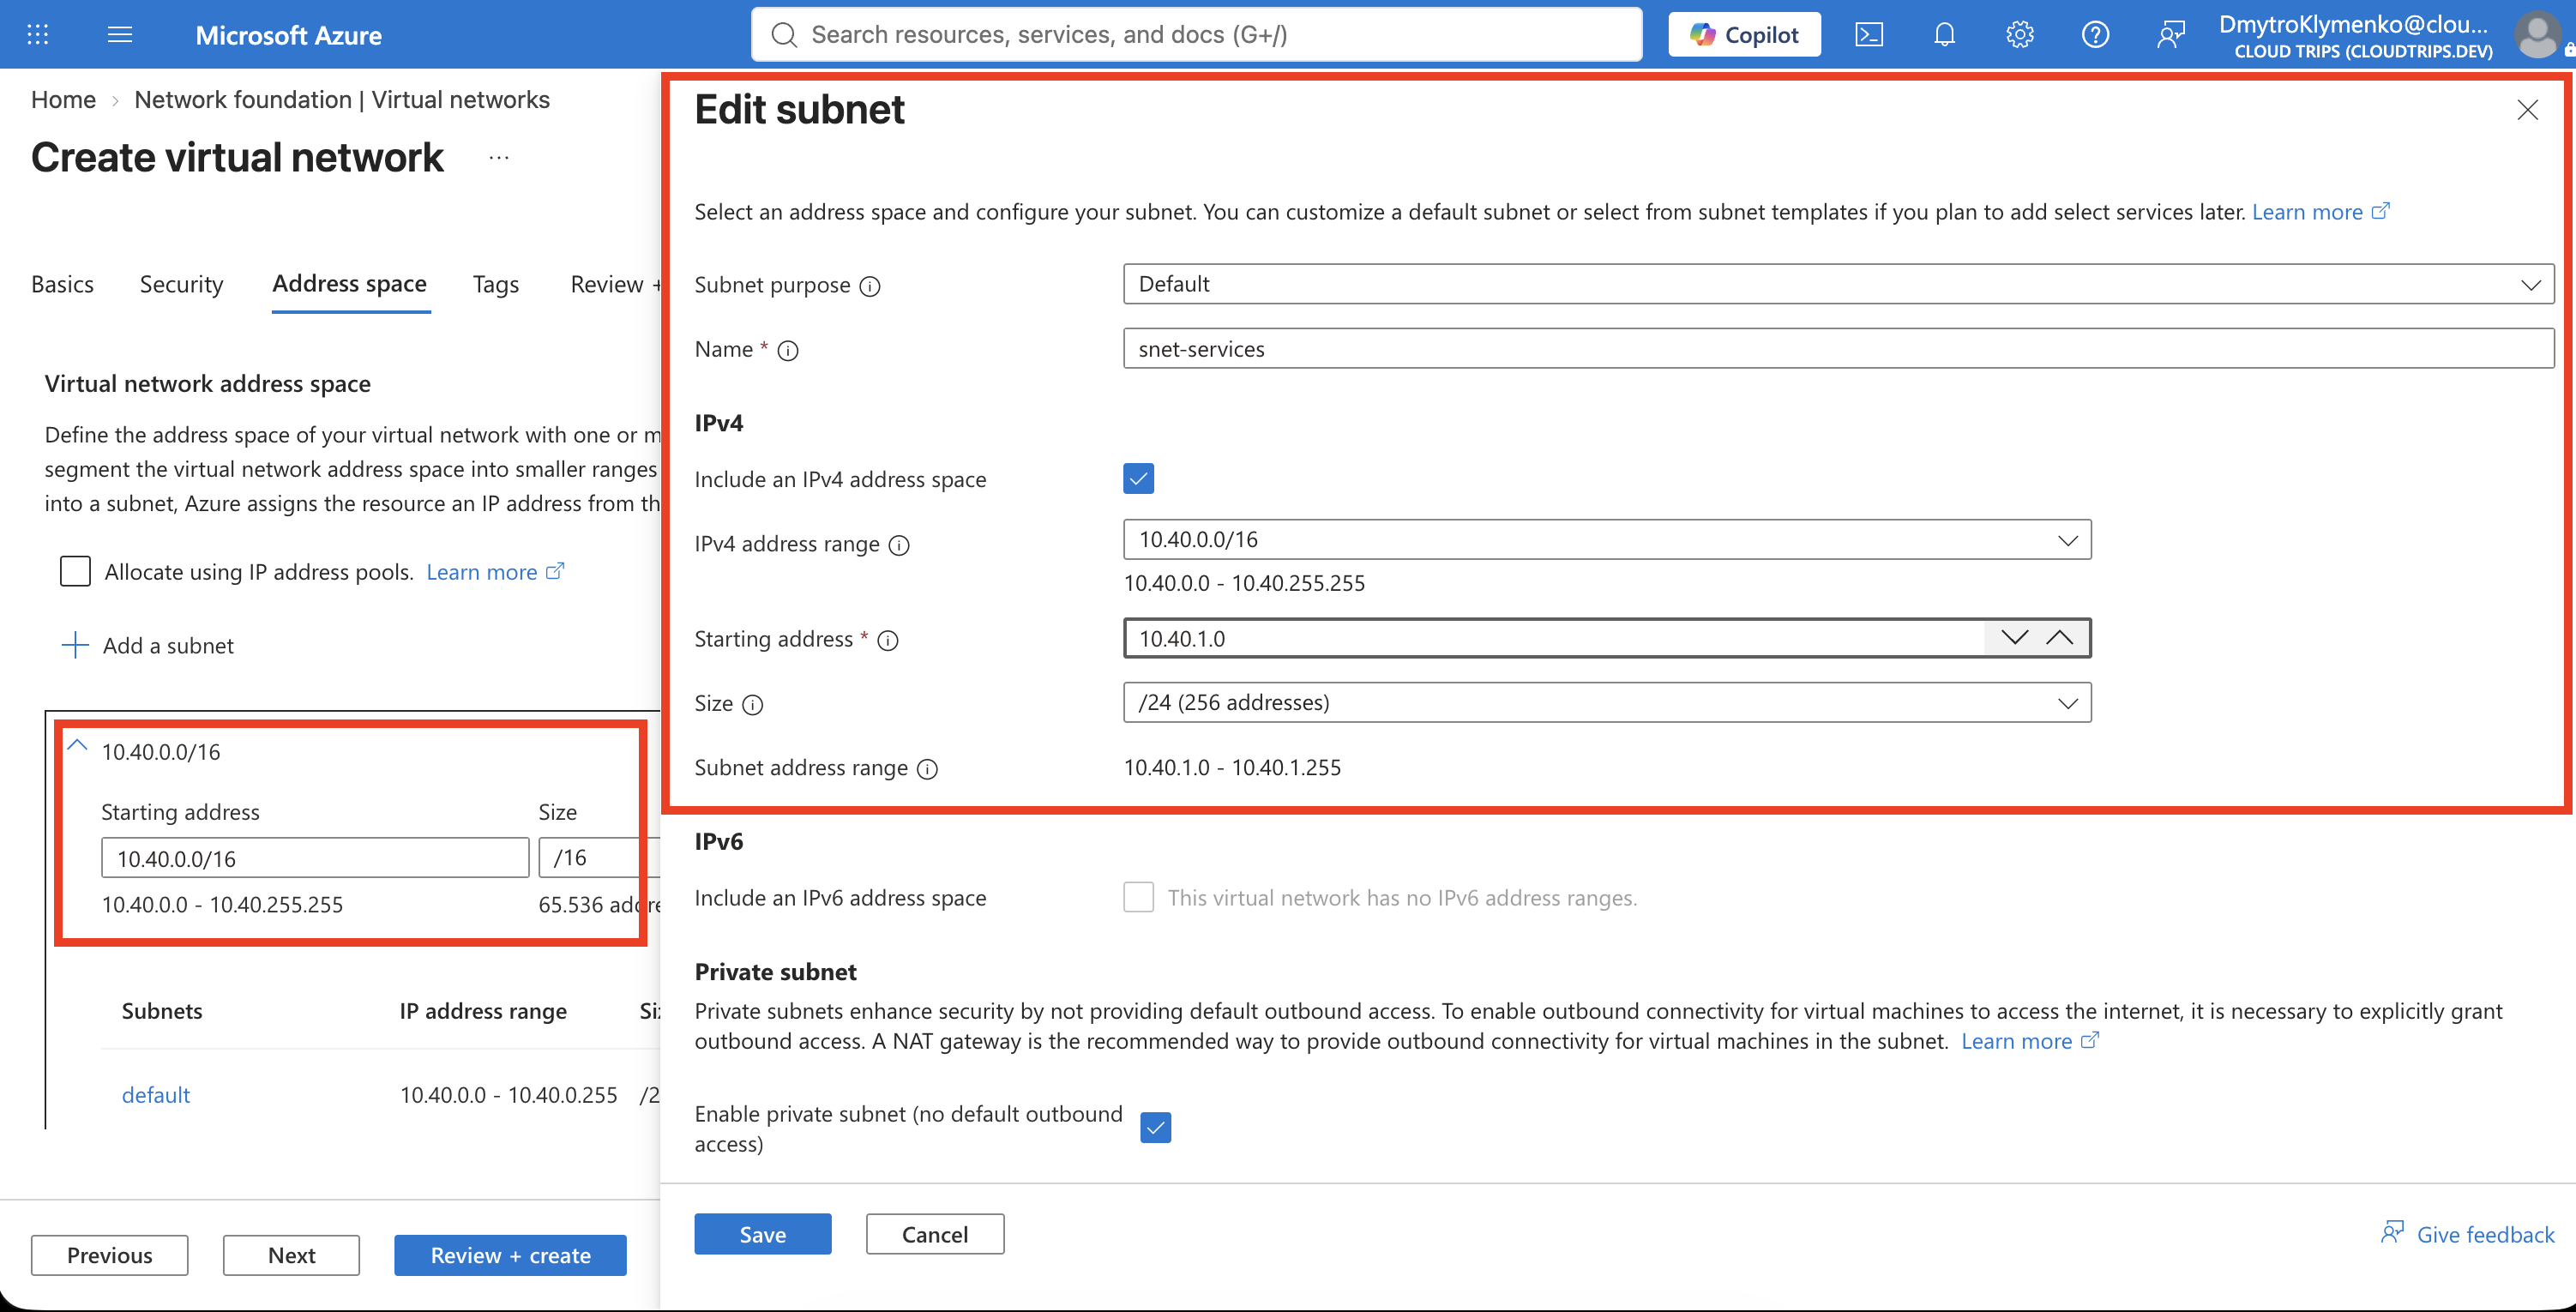
Task: Open the Subnet purpose dropdown
Action: point(1838,284)
